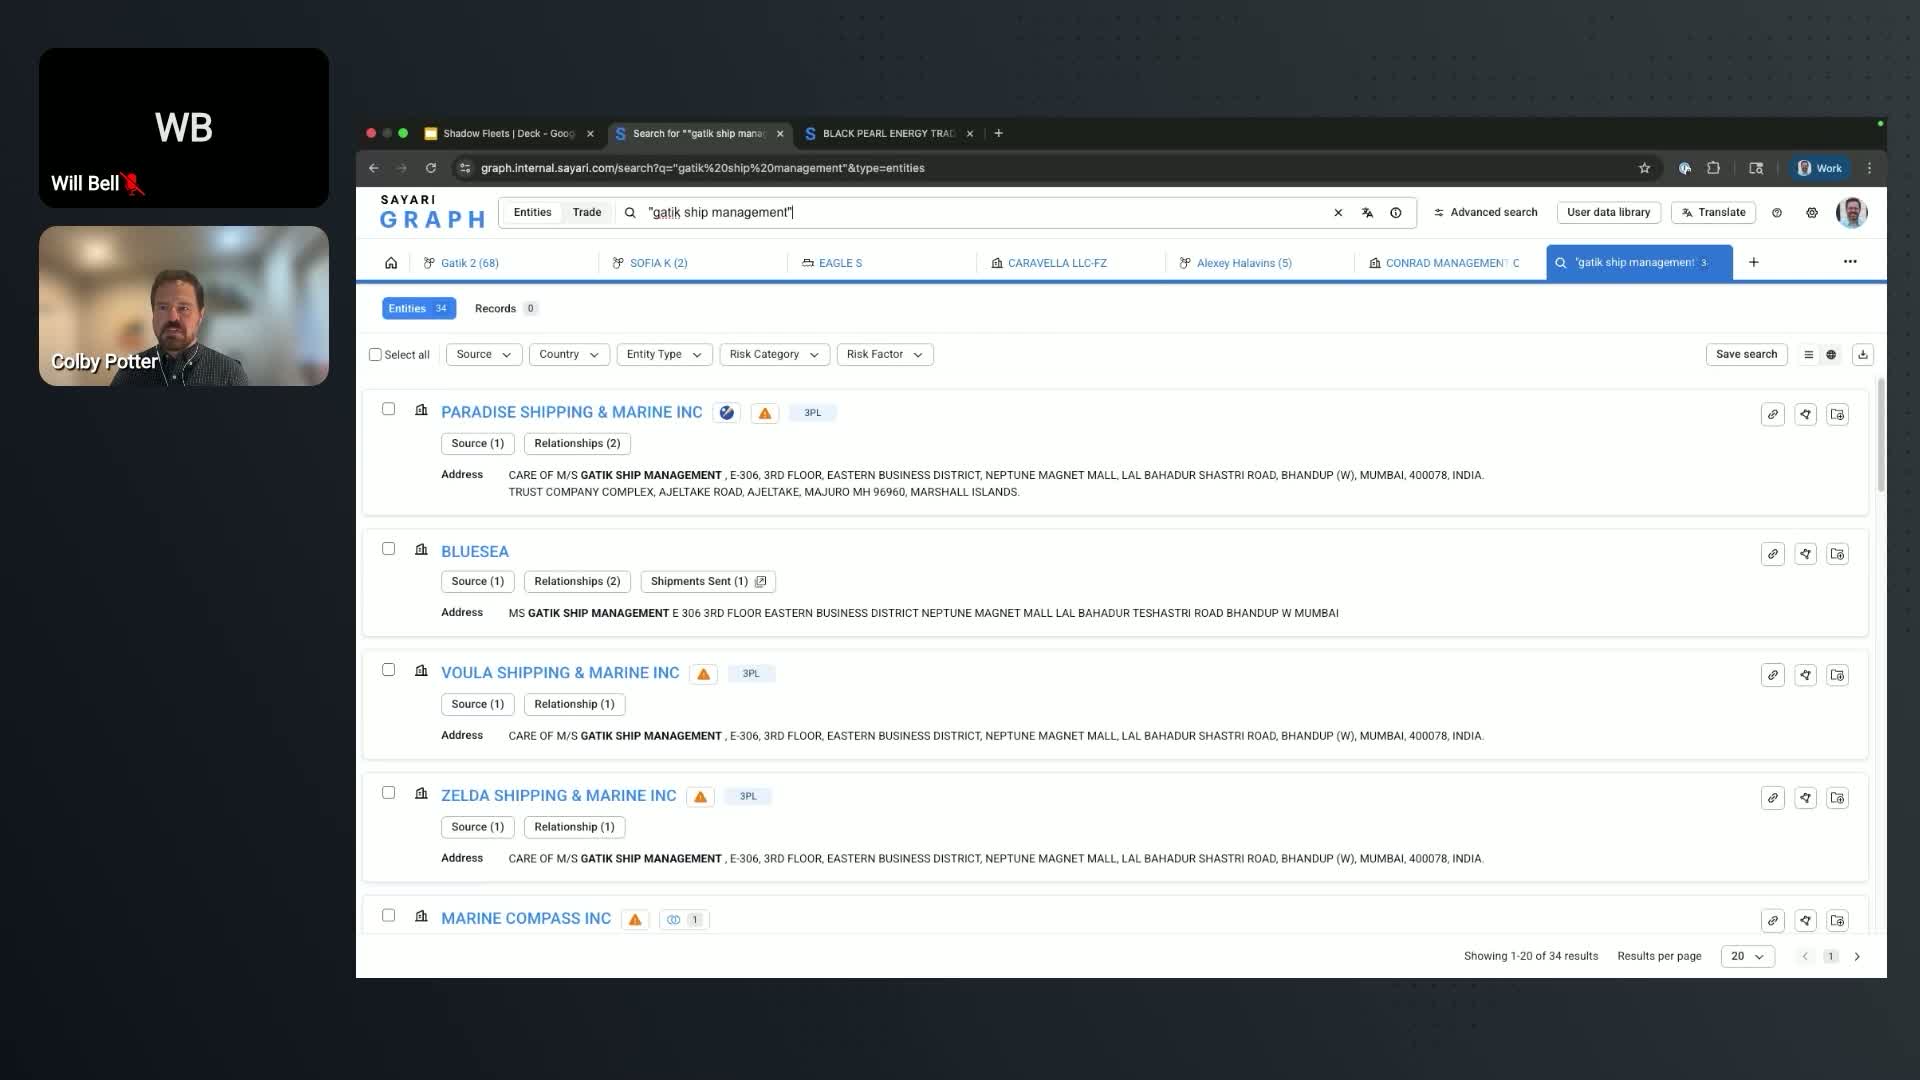Click the browser address bar URL
The image size is (1920, 1080).
pos(703,168)
